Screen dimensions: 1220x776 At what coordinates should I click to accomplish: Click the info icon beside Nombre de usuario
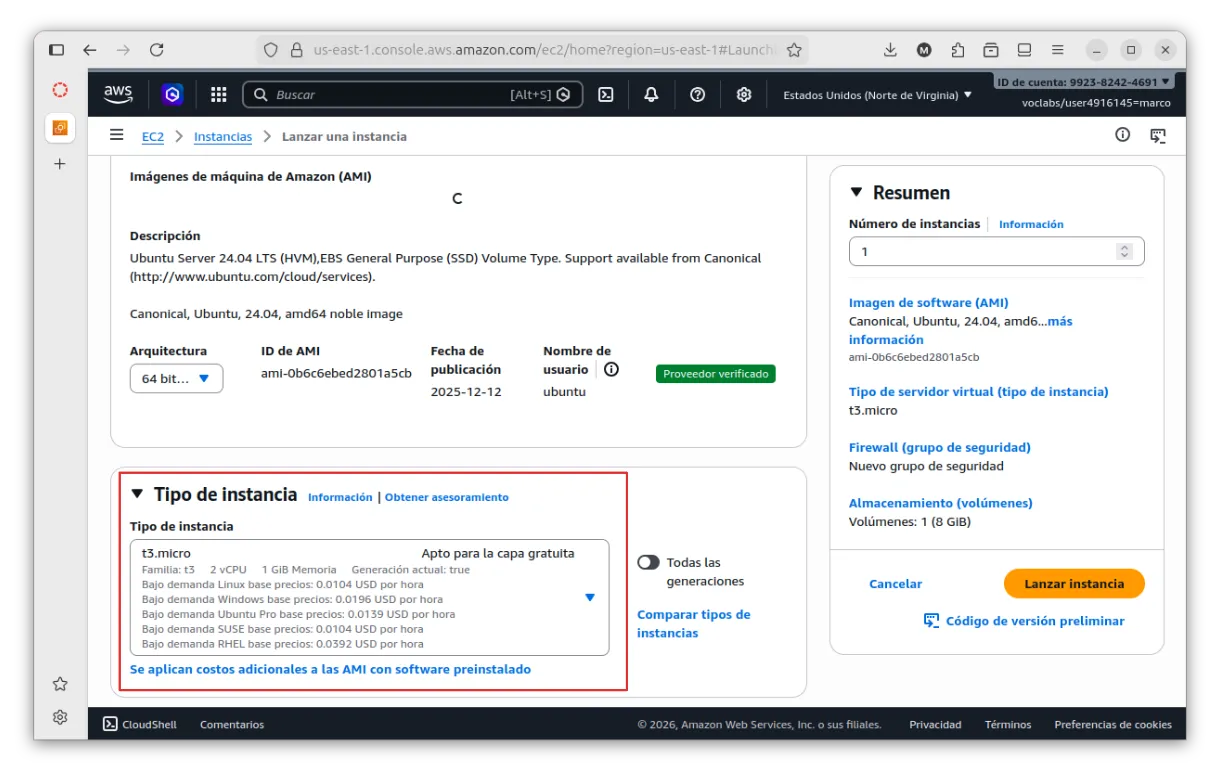(611, 369)
